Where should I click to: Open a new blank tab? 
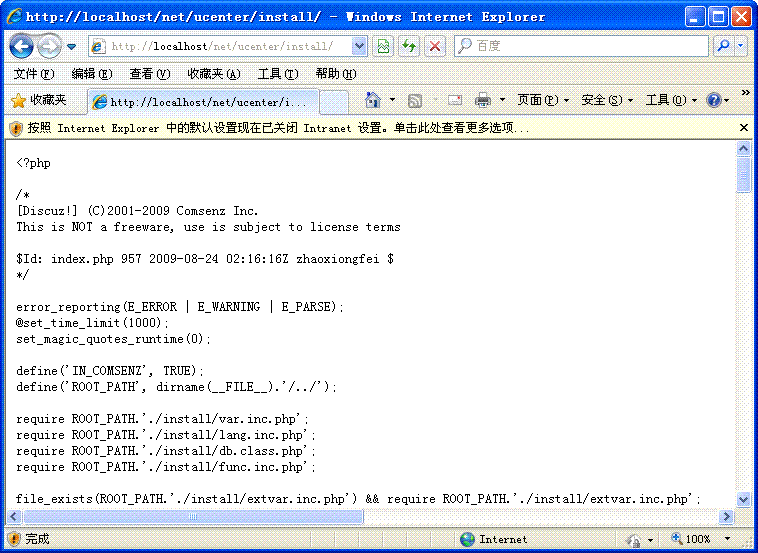coord(334,102)
